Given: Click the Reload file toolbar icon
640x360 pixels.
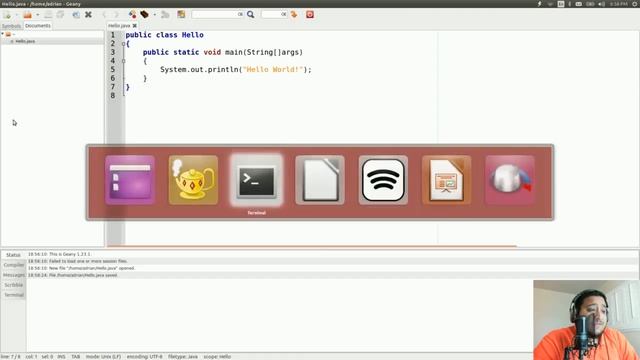Looking at the screenshot, I should tap(76, 15).
